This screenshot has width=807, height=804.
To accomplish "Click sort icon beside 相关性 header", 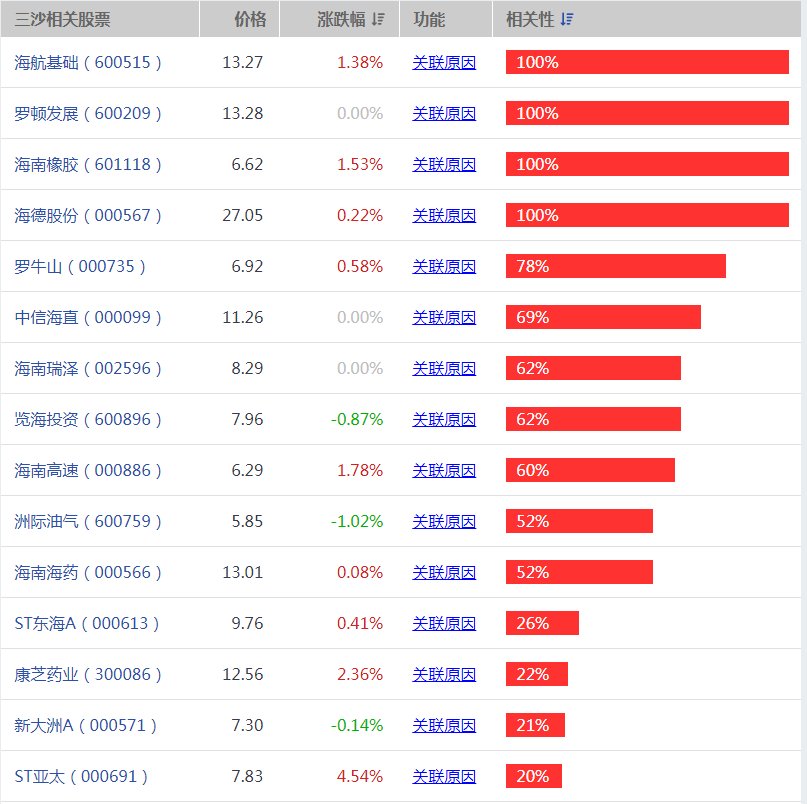I will coord(567,19).
